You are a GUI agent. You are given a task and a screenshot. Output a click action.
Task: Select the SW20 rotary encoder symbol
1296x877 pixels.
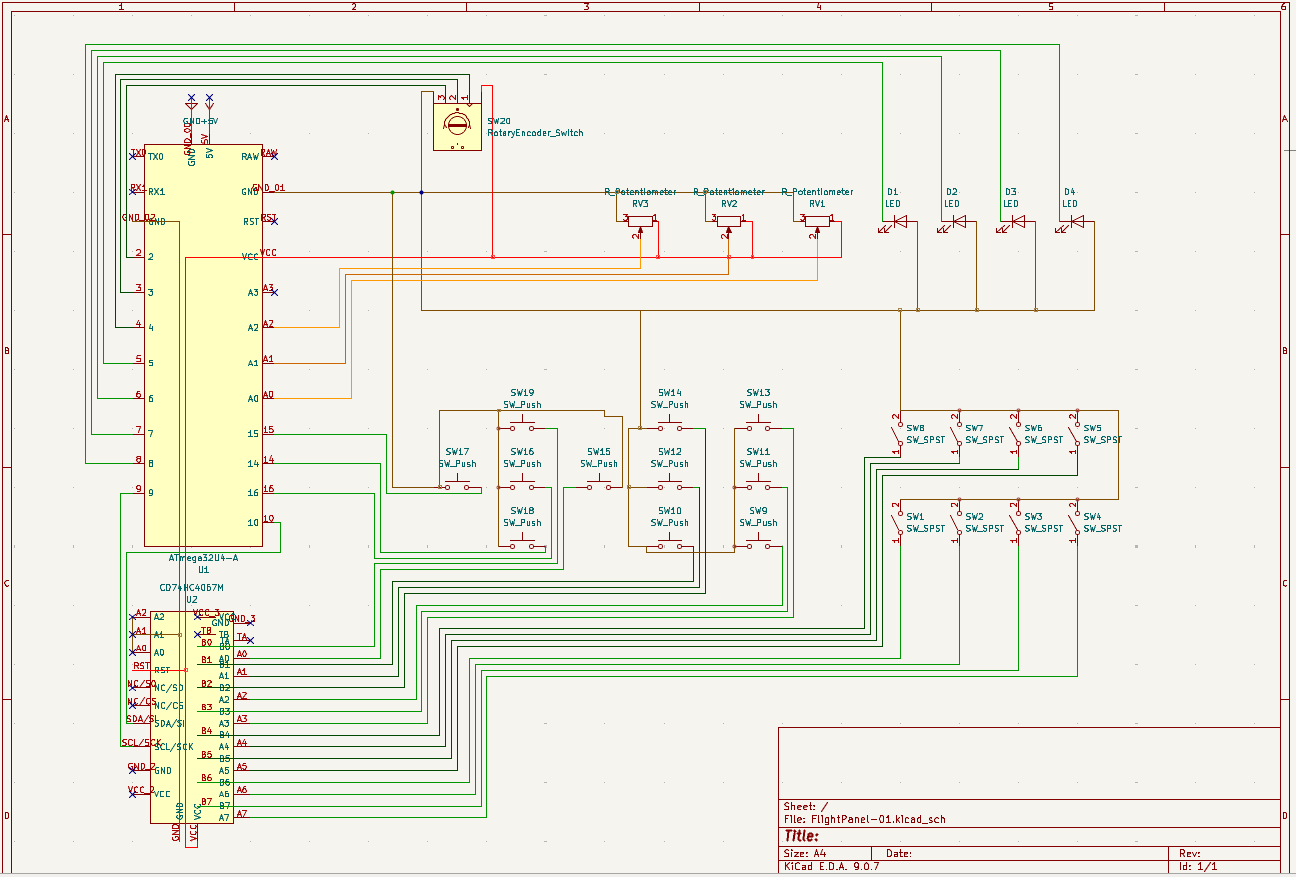coord(457,127)
